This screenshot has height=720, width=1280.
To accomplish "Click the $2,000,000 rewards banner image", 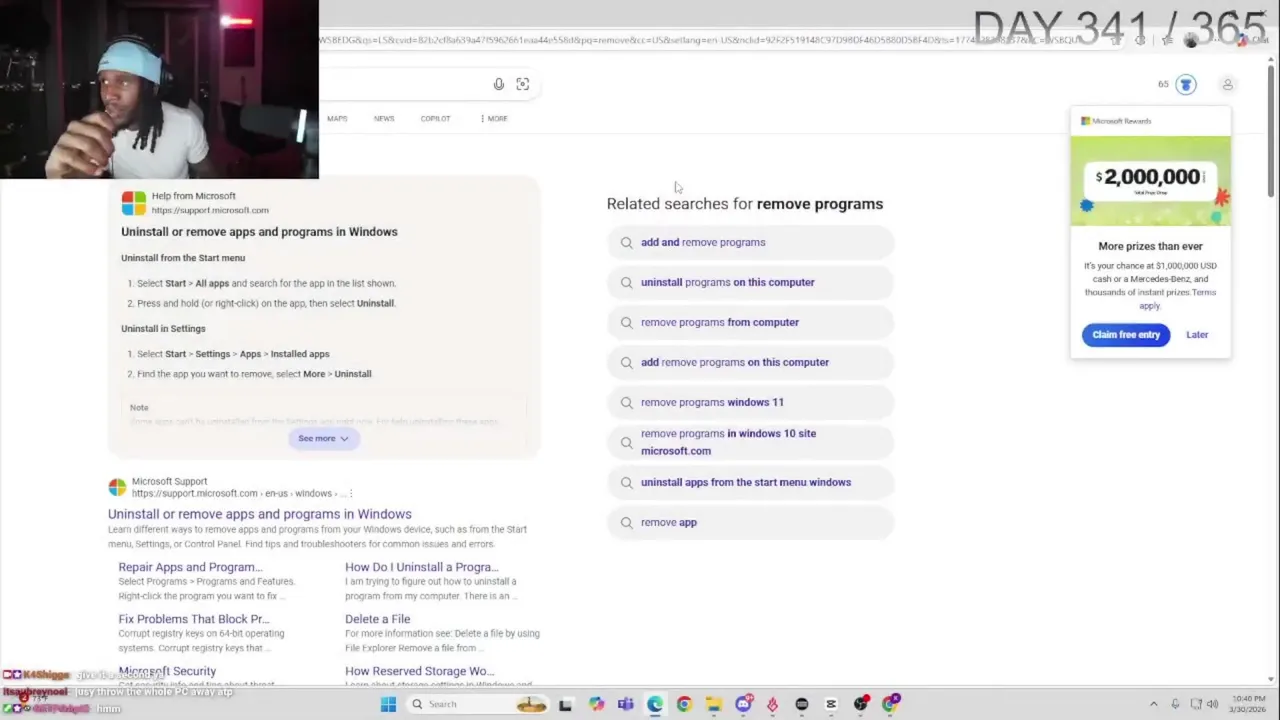I will [1150, 181].
